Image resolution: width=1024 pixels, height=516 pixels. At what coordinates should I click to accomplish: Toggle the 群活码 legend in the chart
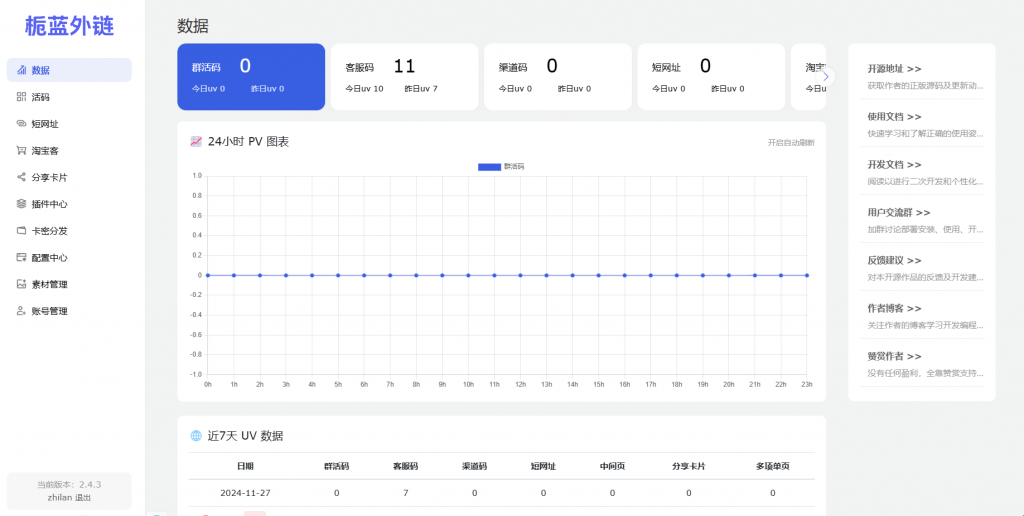click(x=501, y=167)
